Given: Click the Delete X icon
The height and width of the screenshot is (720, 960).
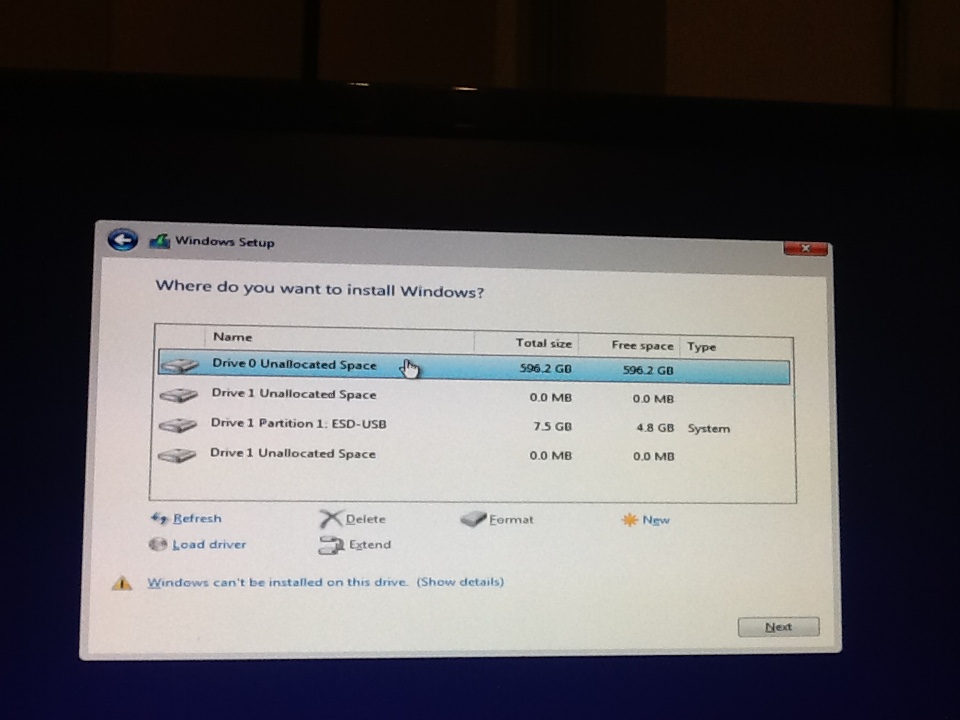Looking at the screenshot, I should tap(331, 519).
